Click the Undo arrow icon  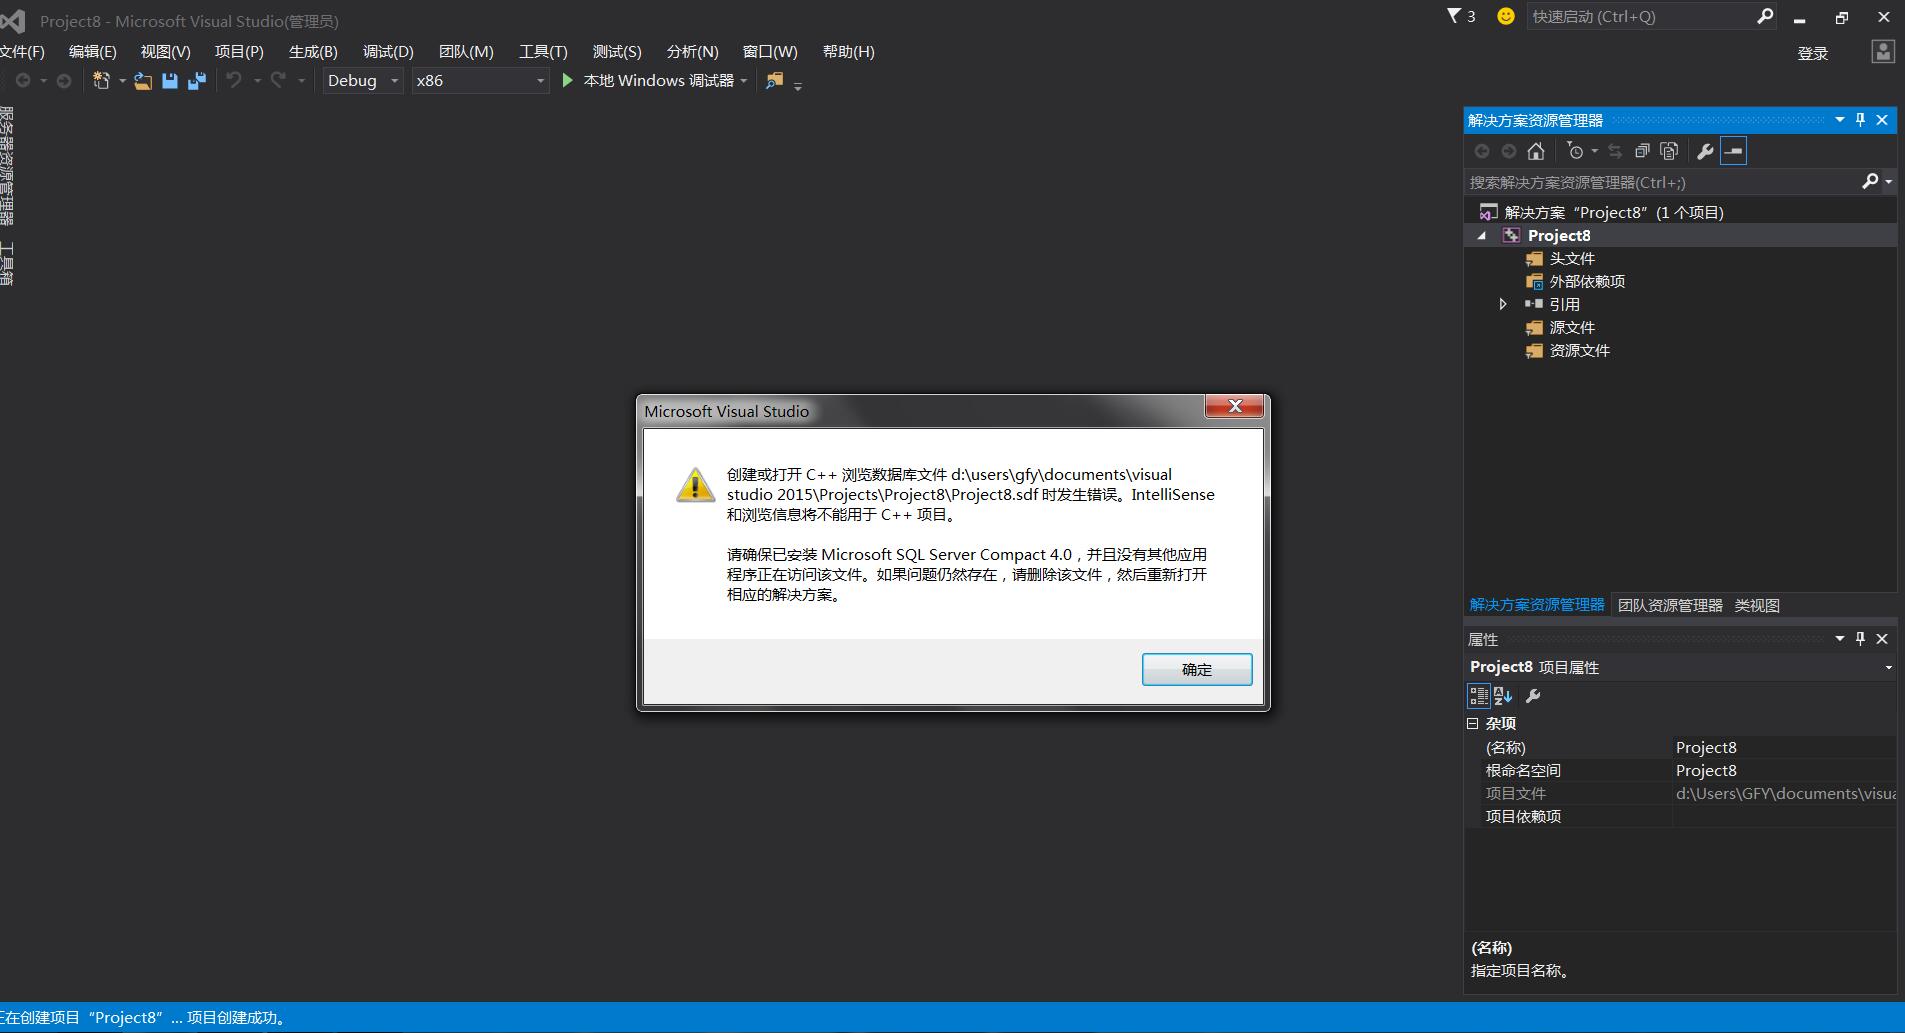tap(234, 80)
